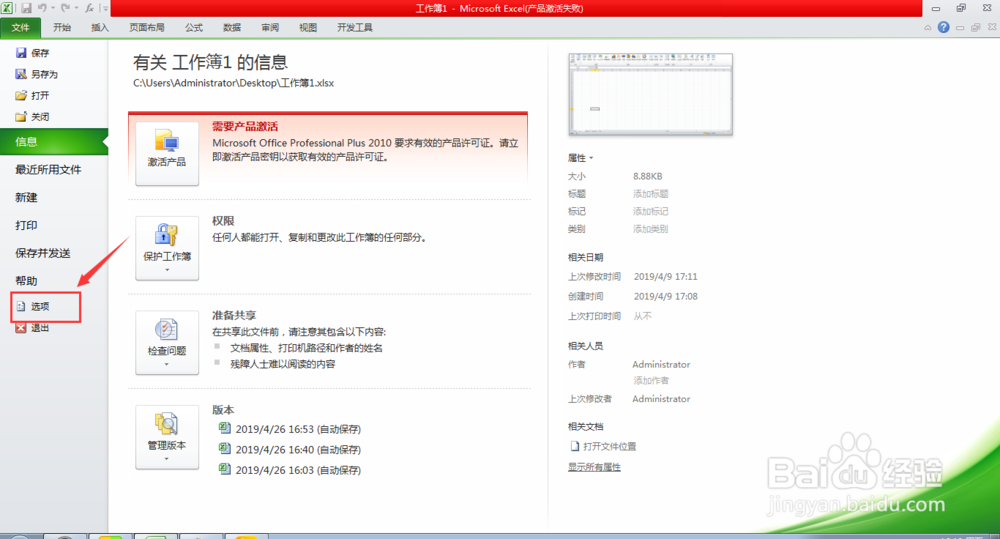Image resolution: width=1000 pixels, height=539 pixels.
Task: Open Options in the backstage menu
Action: pyautogui.click(x=33, y=307)
